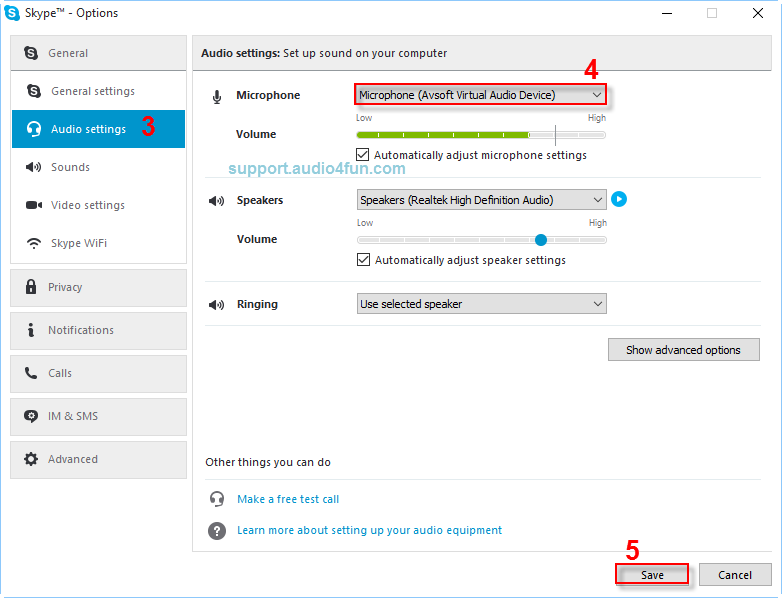Select General settings in sidebar
The width and height of the screenshot is (782, 598).
[98, 91]
